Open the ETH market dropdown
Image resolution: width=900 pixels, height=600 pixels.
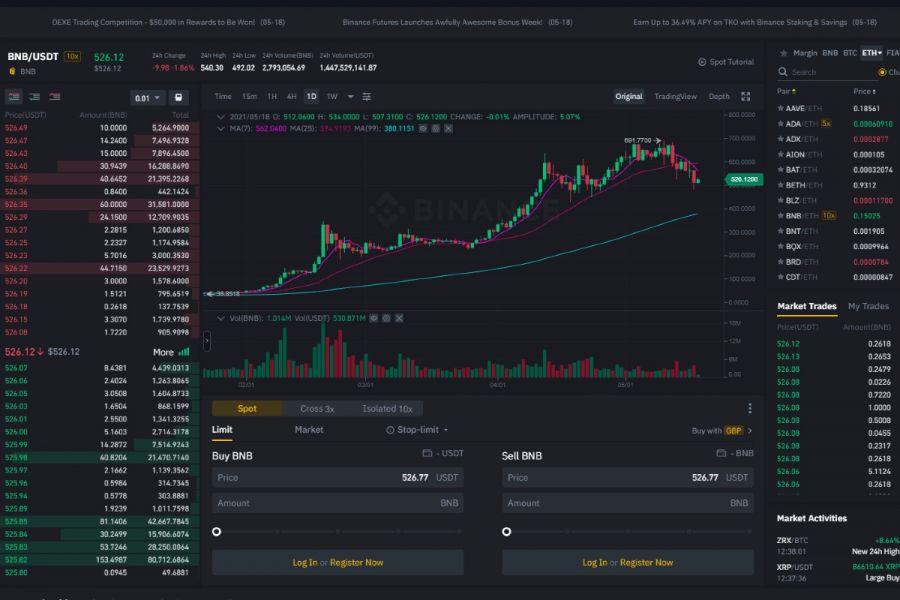pos(871,53)
